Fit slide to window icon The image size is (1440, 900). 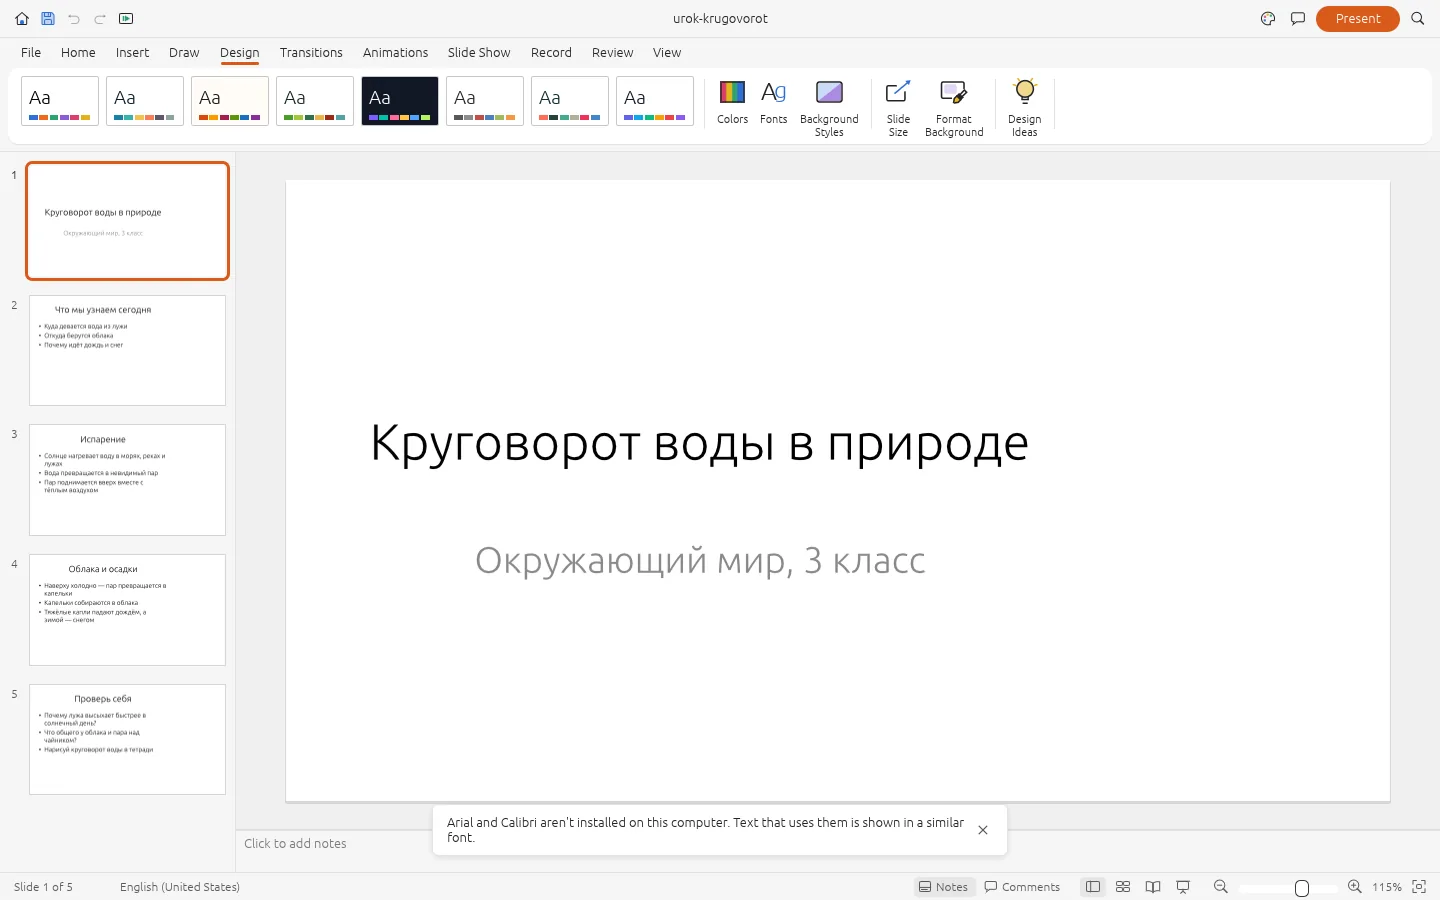coord(1418,887)
